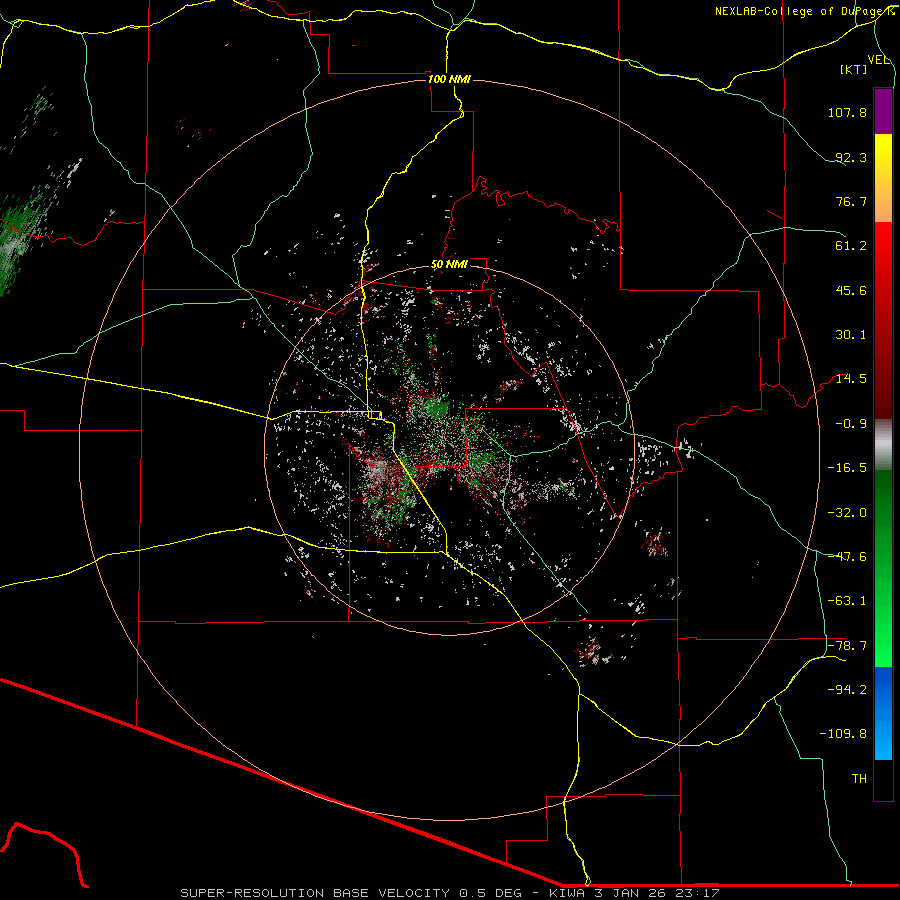900x900 pixels.
Task: Click the NEXLAB-College of DuPage watermark text
Action: click(804, 11)
